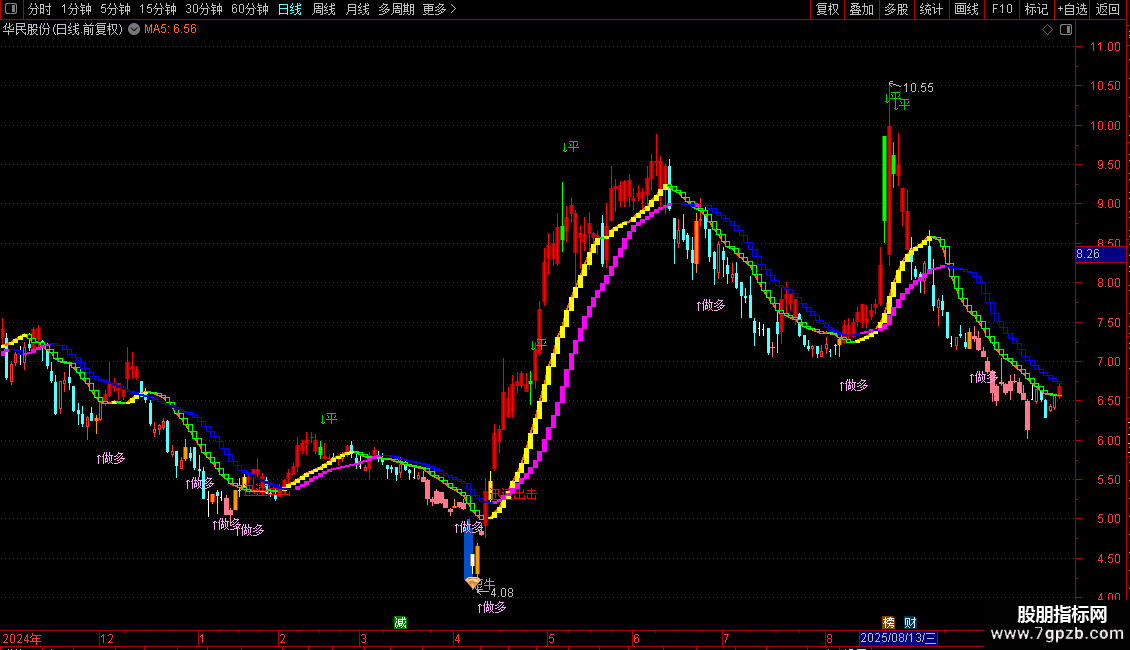Click the 11.00 price axis label
Image resolution: width=1130 pixels, height=650 pixels.
click(x=1105, y=47)
